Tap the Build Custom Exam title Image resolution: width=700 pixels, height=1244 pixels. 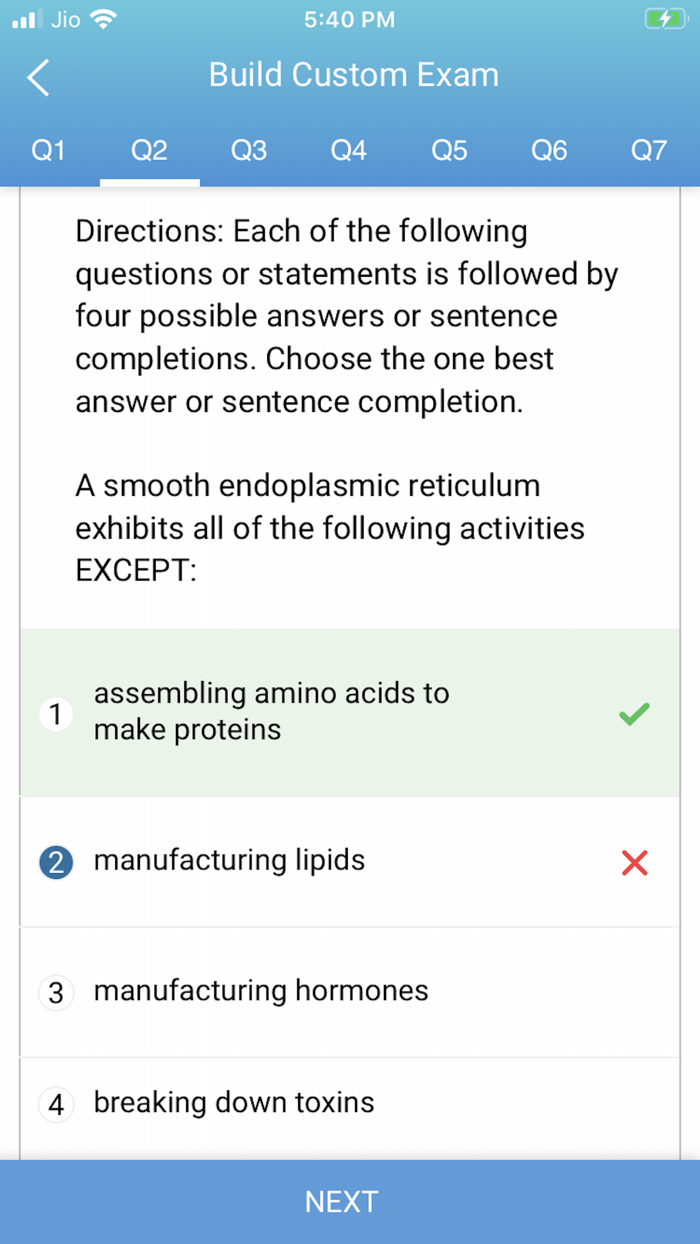pos(353,74)
